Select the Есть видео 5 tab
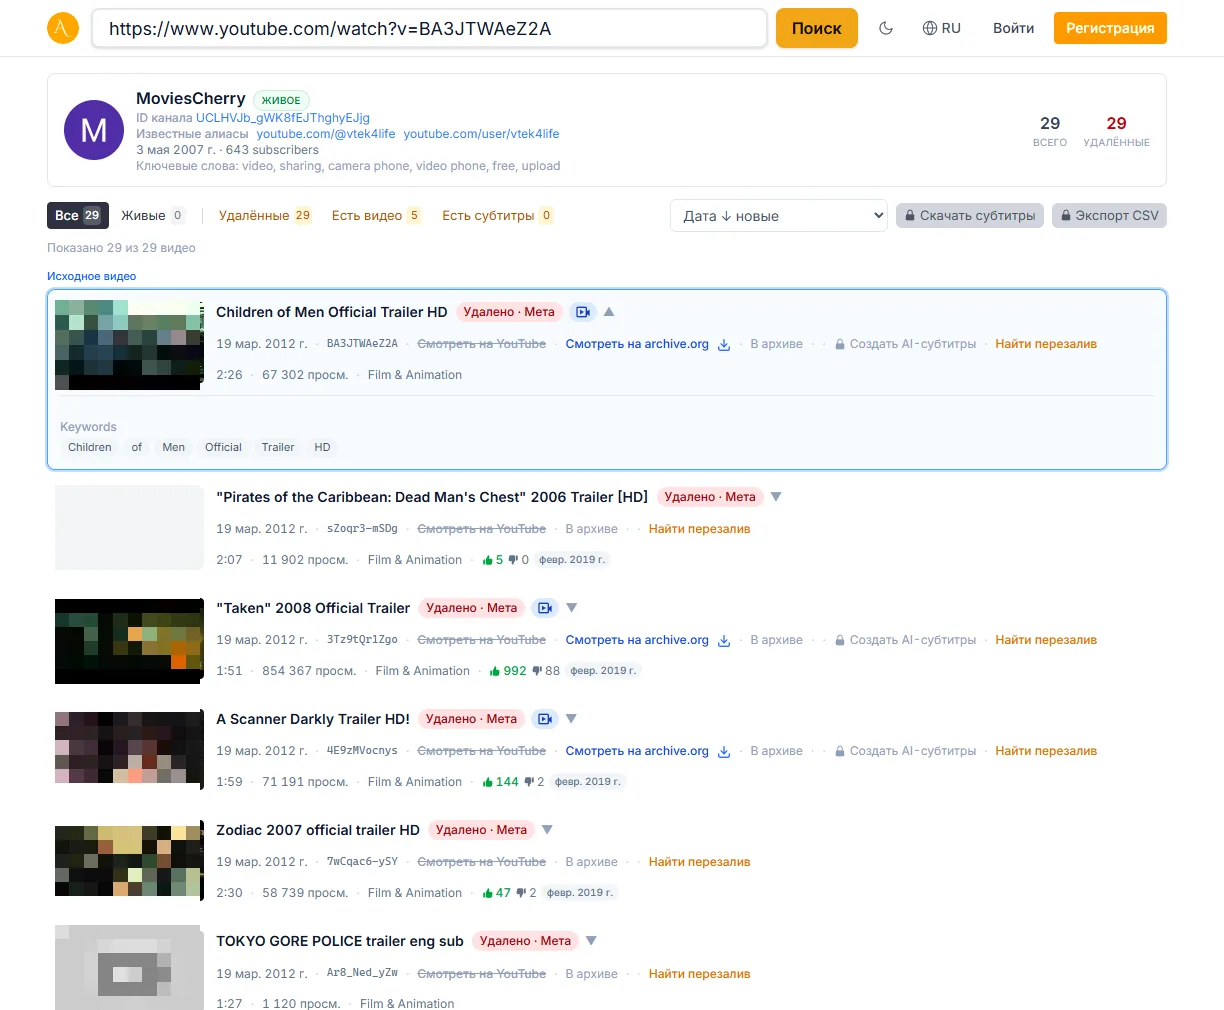The width and height of the screenshot is (1224, 1010). point(376,215)
